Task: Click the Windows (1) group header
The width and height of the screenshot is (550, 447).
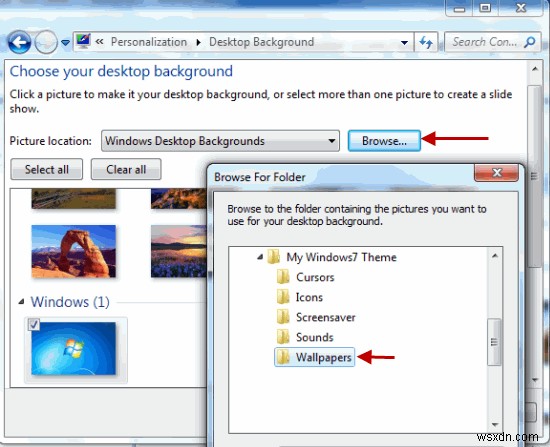Action: (70, 302)
